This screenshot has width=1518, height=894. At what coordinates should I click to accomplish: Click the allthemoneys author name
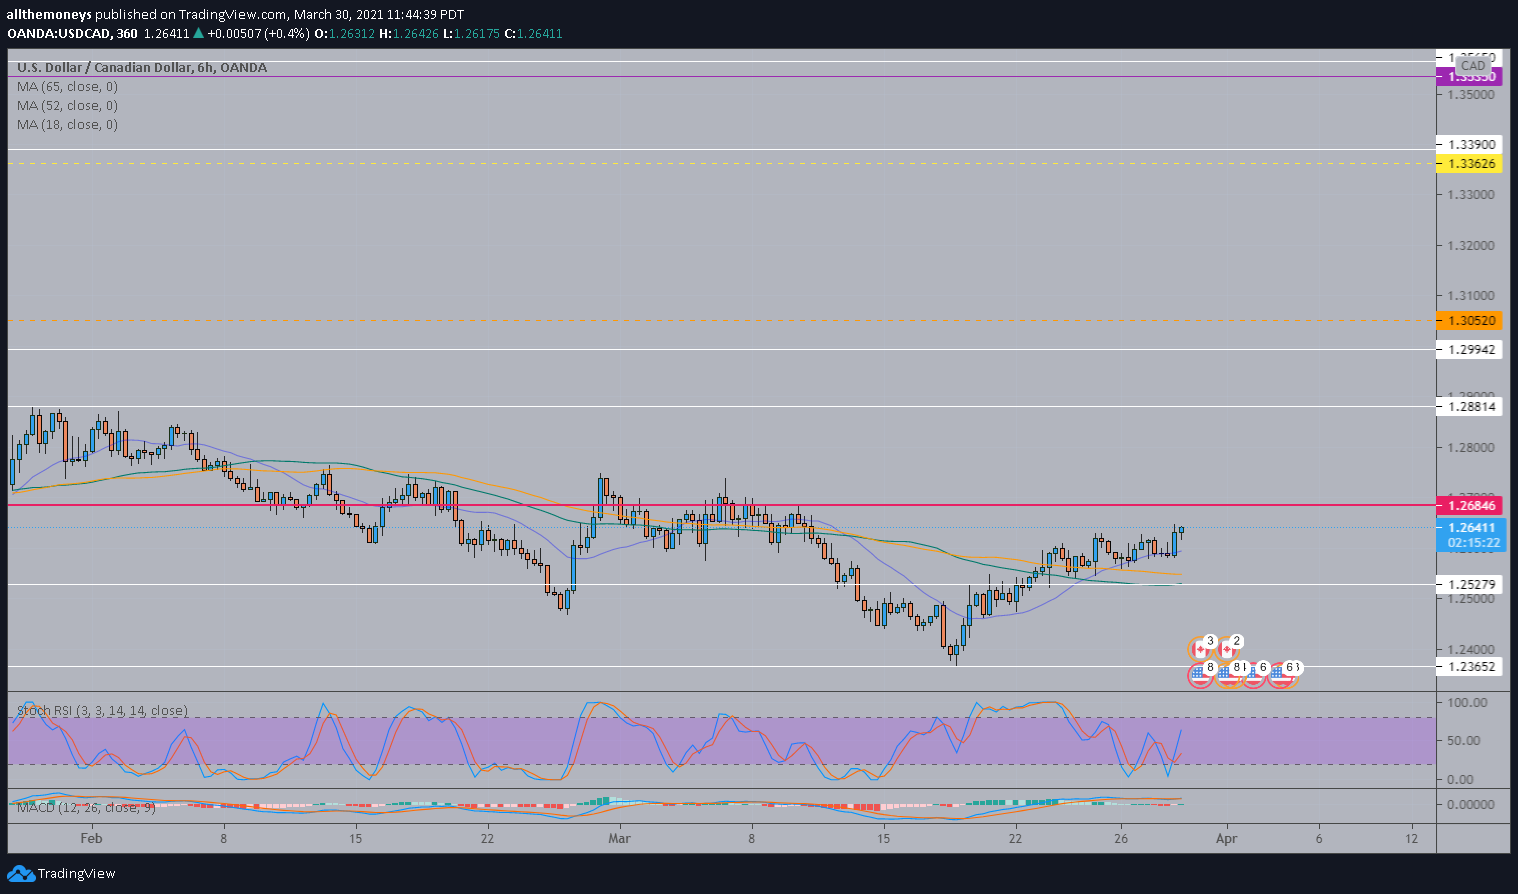click(49, 14)
